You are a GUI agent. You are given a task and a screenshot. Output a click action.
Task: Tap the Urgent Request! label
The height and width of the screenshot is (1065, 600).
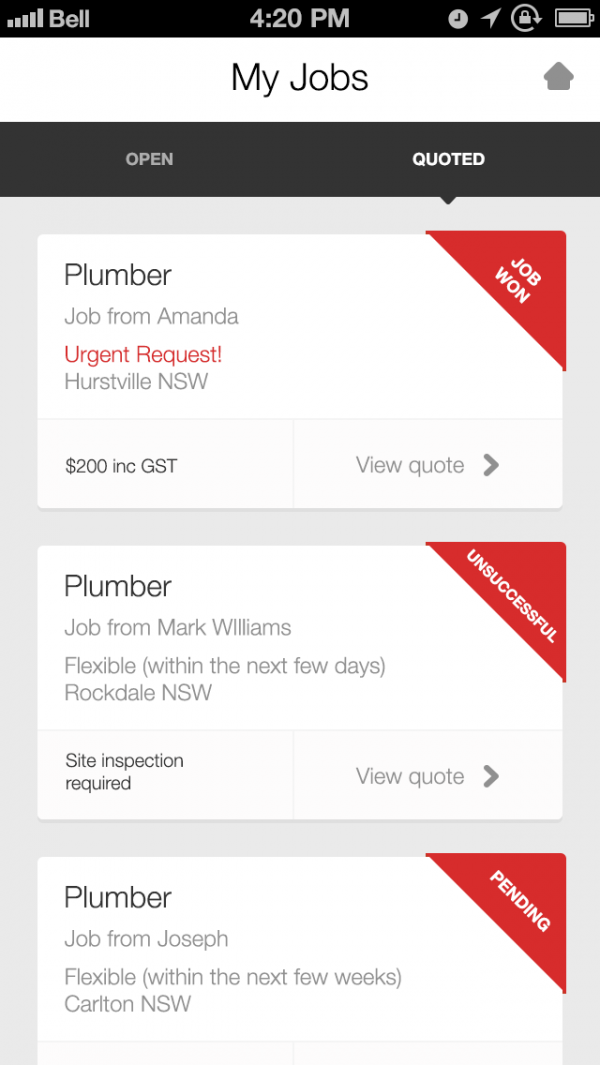[143, 354]
